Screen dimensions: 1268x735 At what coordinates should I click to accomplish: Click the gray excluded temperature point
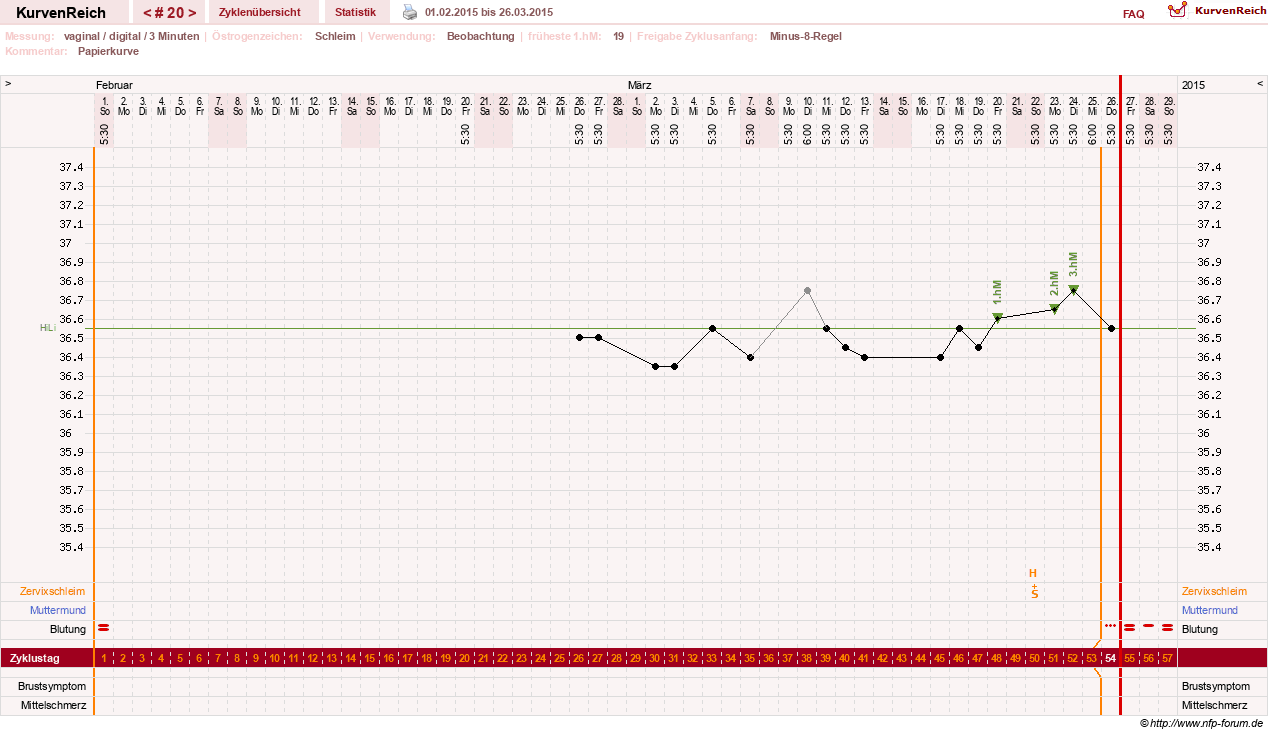coord(807,290)
